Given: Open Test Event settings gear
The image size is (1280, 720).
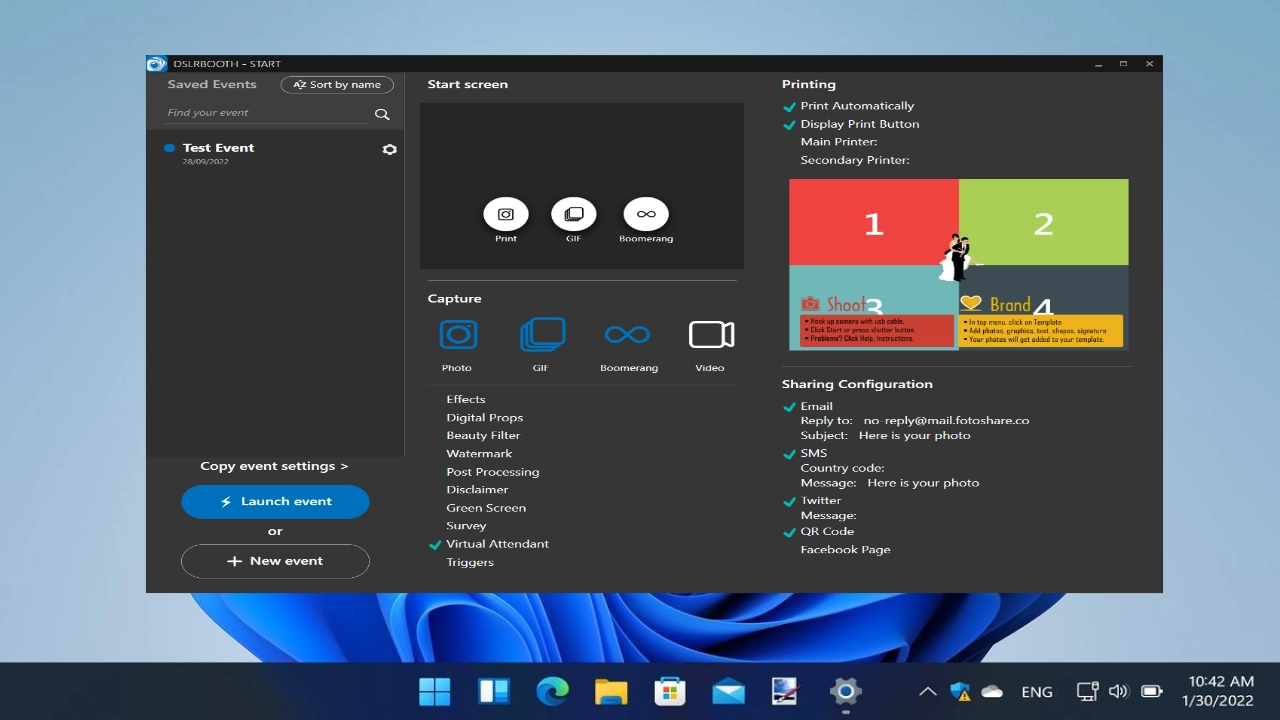Looking at the screenshot, I should [x=390, y=149].
